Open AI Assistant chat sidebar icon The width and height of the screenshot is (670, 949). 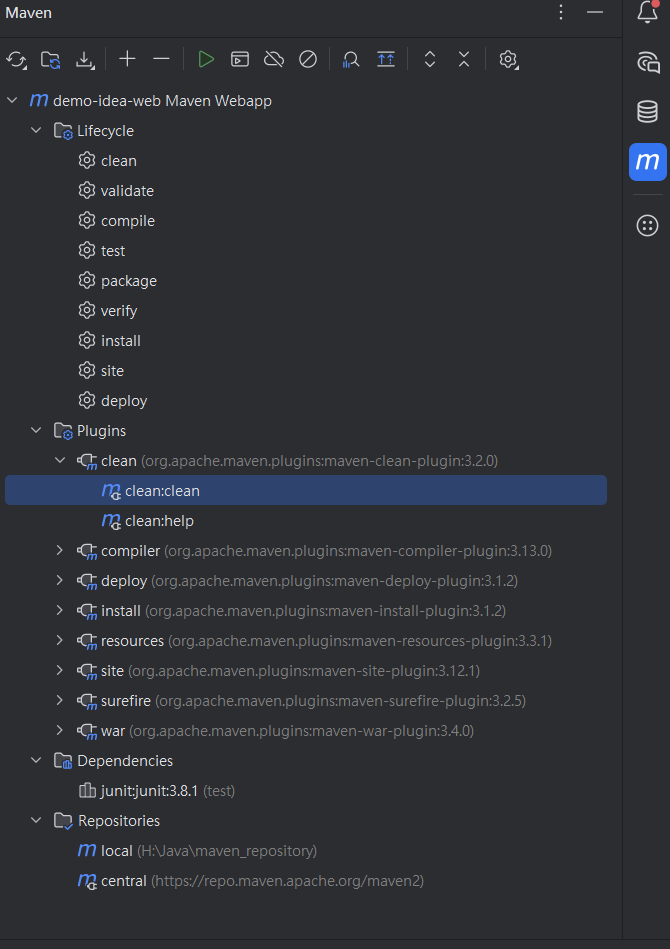[x=648, y=62]
